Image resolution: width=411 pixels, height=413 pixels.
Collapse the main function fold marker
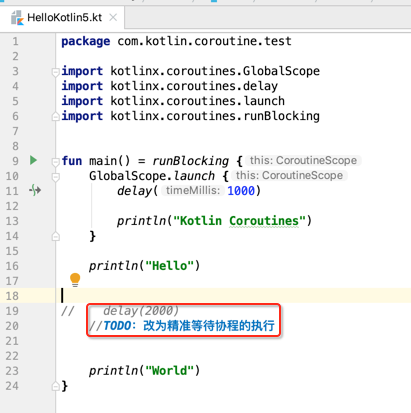[x=56, y=162]
